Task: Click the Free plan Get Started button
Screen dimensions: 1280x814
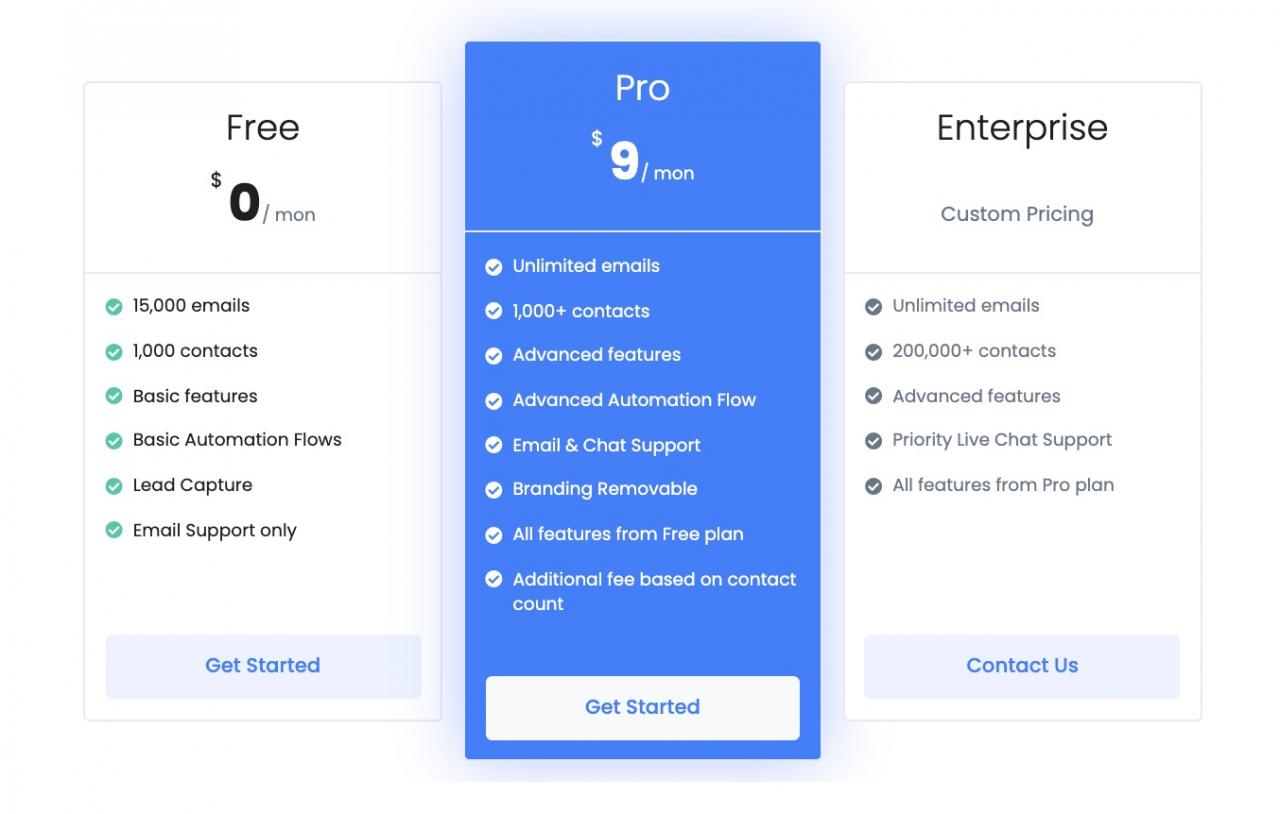Action: coord(263,666)
